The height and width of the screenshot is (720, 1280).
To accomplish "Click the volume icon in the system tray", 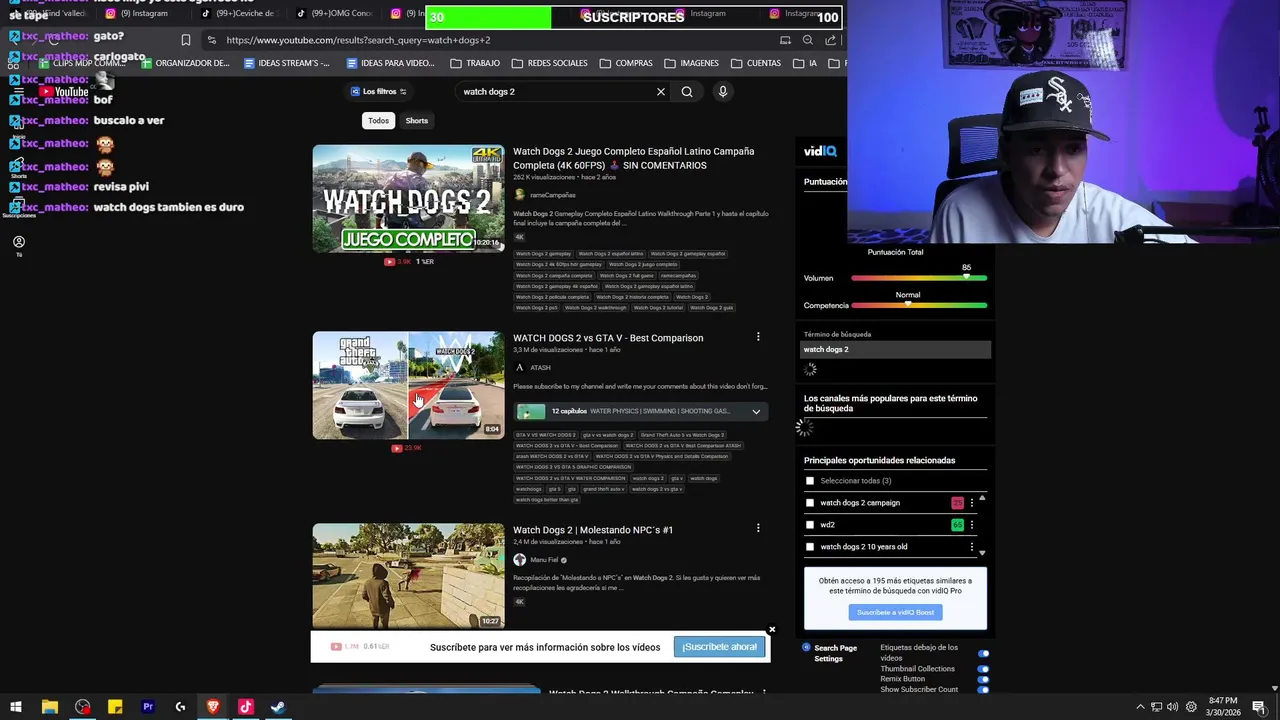I will [x=1173, y=707].
